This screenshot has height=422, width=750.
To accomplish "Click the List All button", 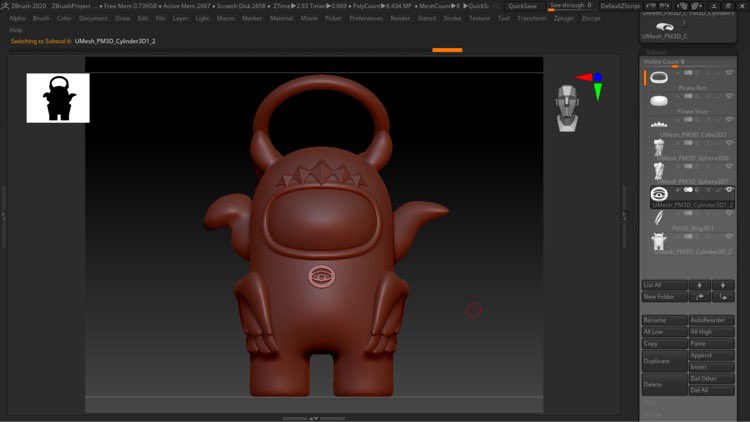I will pyautogui.click(x=664, y=285).
